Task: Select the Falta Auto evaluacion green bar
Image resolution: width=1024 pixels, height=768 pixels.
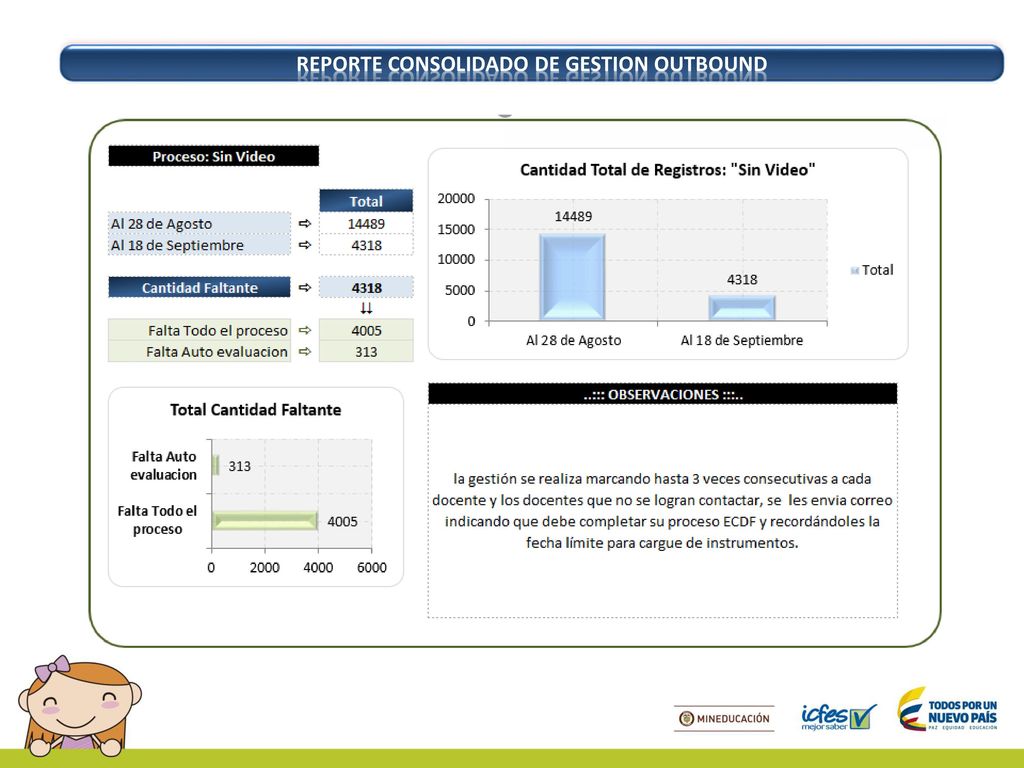Action: (x=216, y=466)
